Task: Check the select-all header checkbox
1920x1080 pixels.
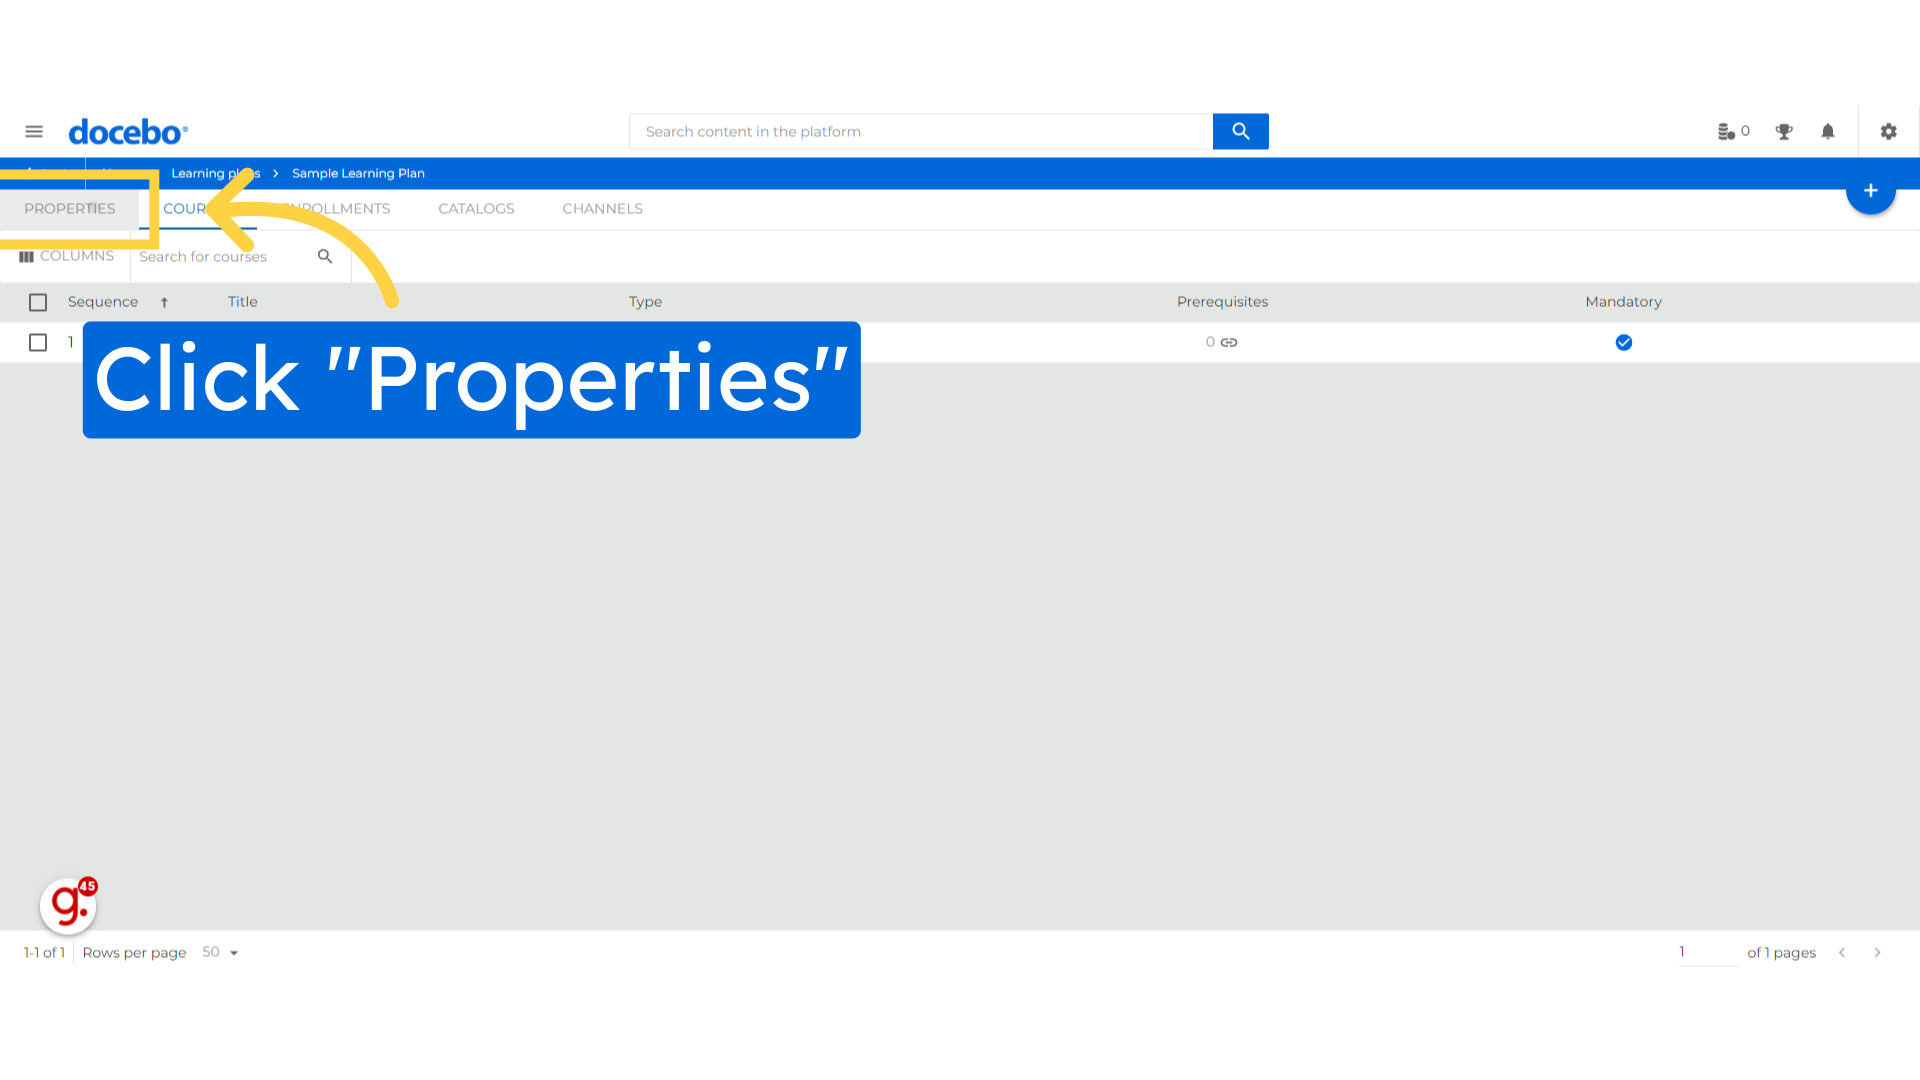Action: (38, 302)
